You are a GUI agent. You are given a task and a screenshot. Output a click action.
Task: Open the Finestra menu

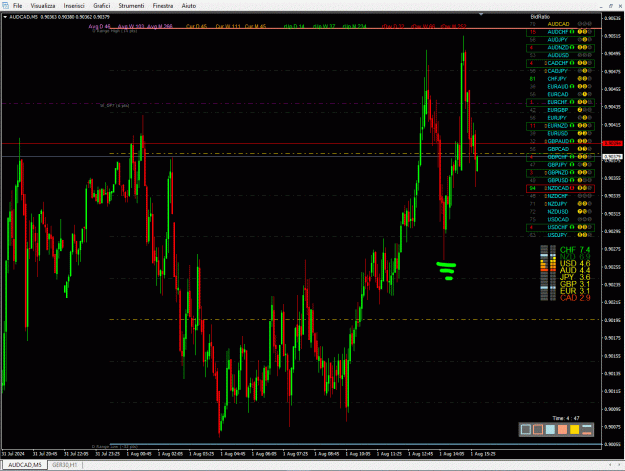coord(163,6)
